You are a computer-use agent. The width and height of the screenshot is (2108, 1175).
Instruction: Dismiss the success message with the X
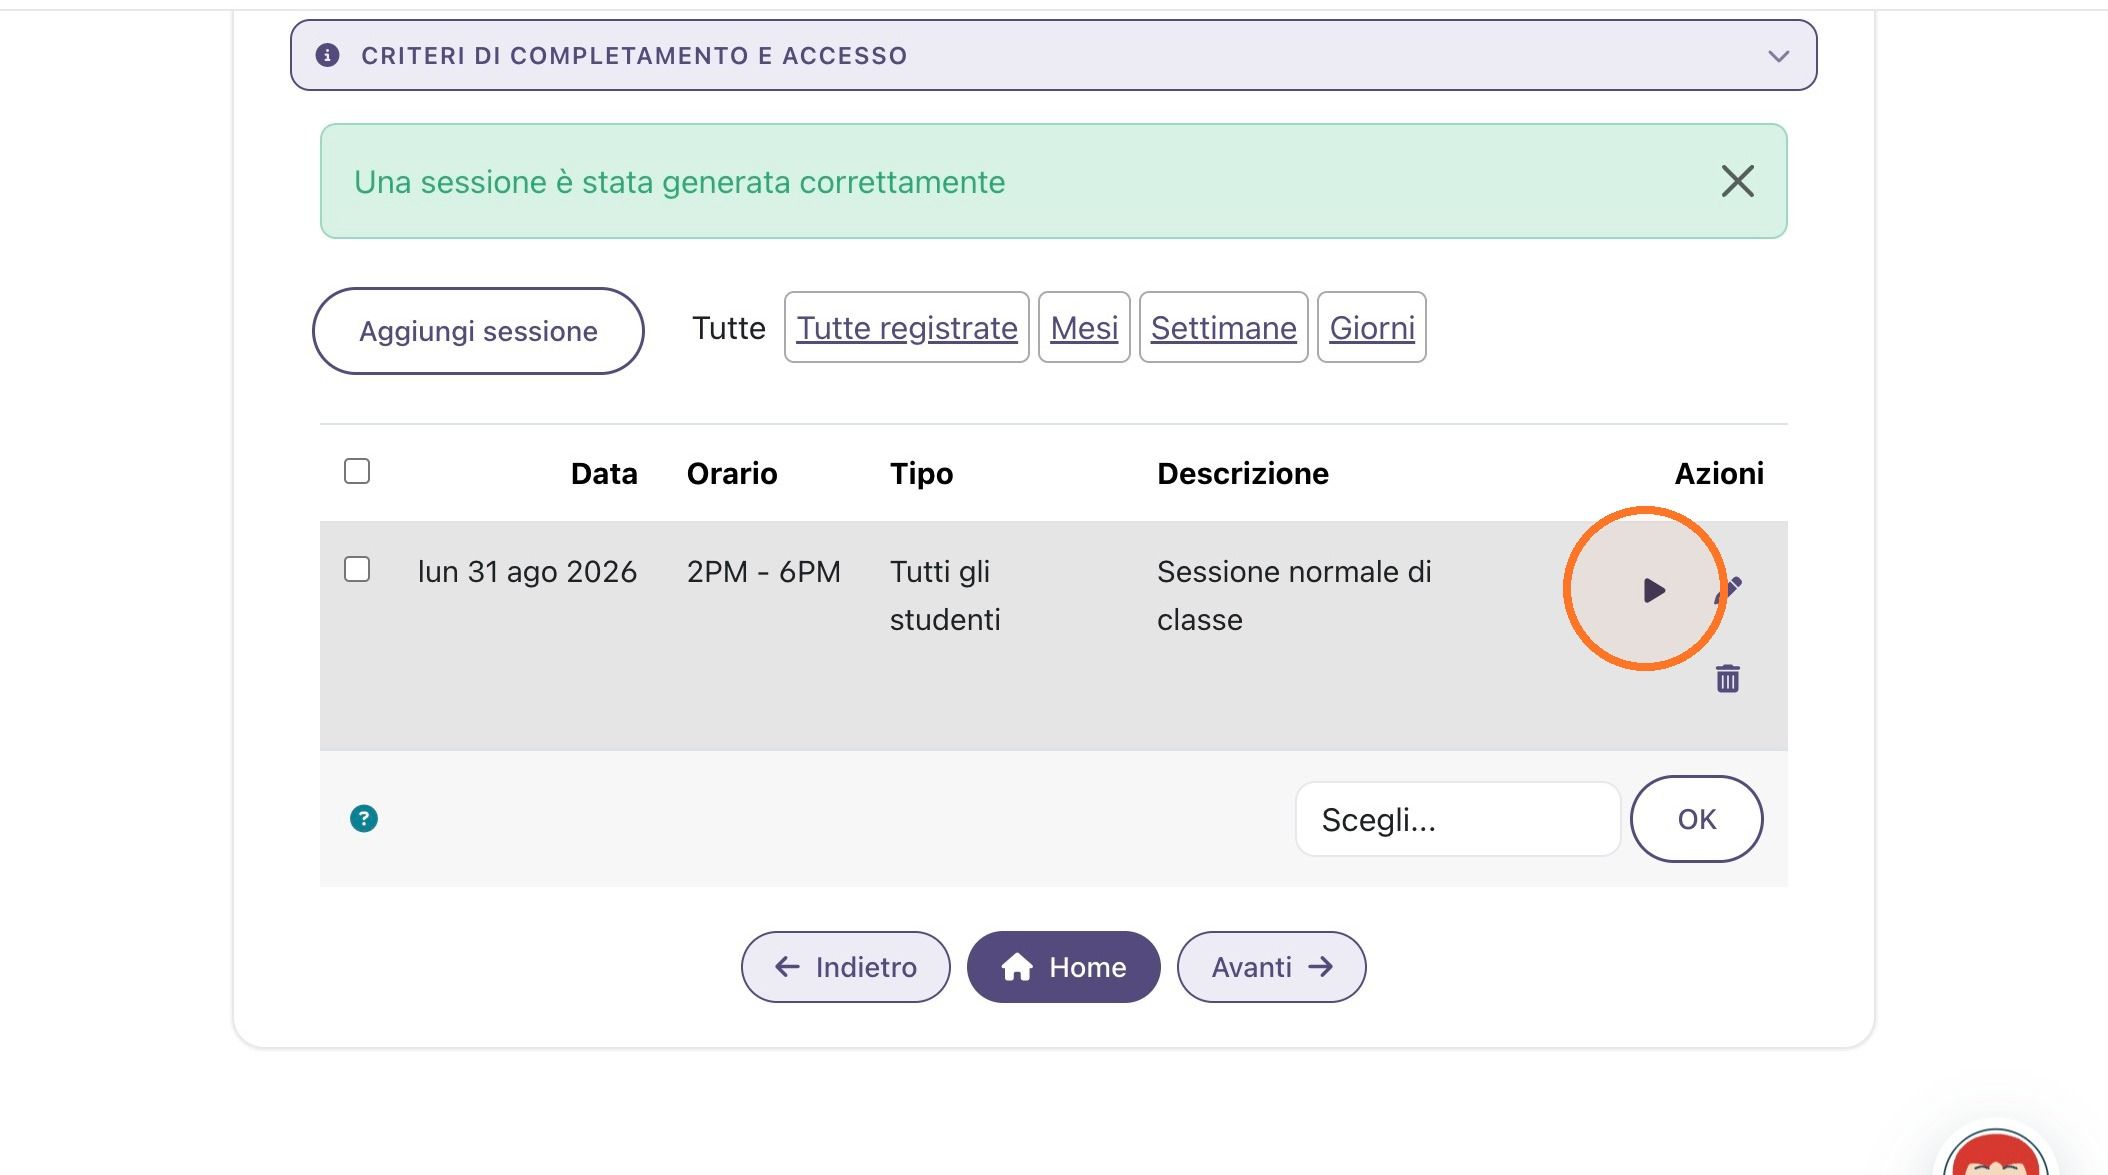pos(1738,181)
